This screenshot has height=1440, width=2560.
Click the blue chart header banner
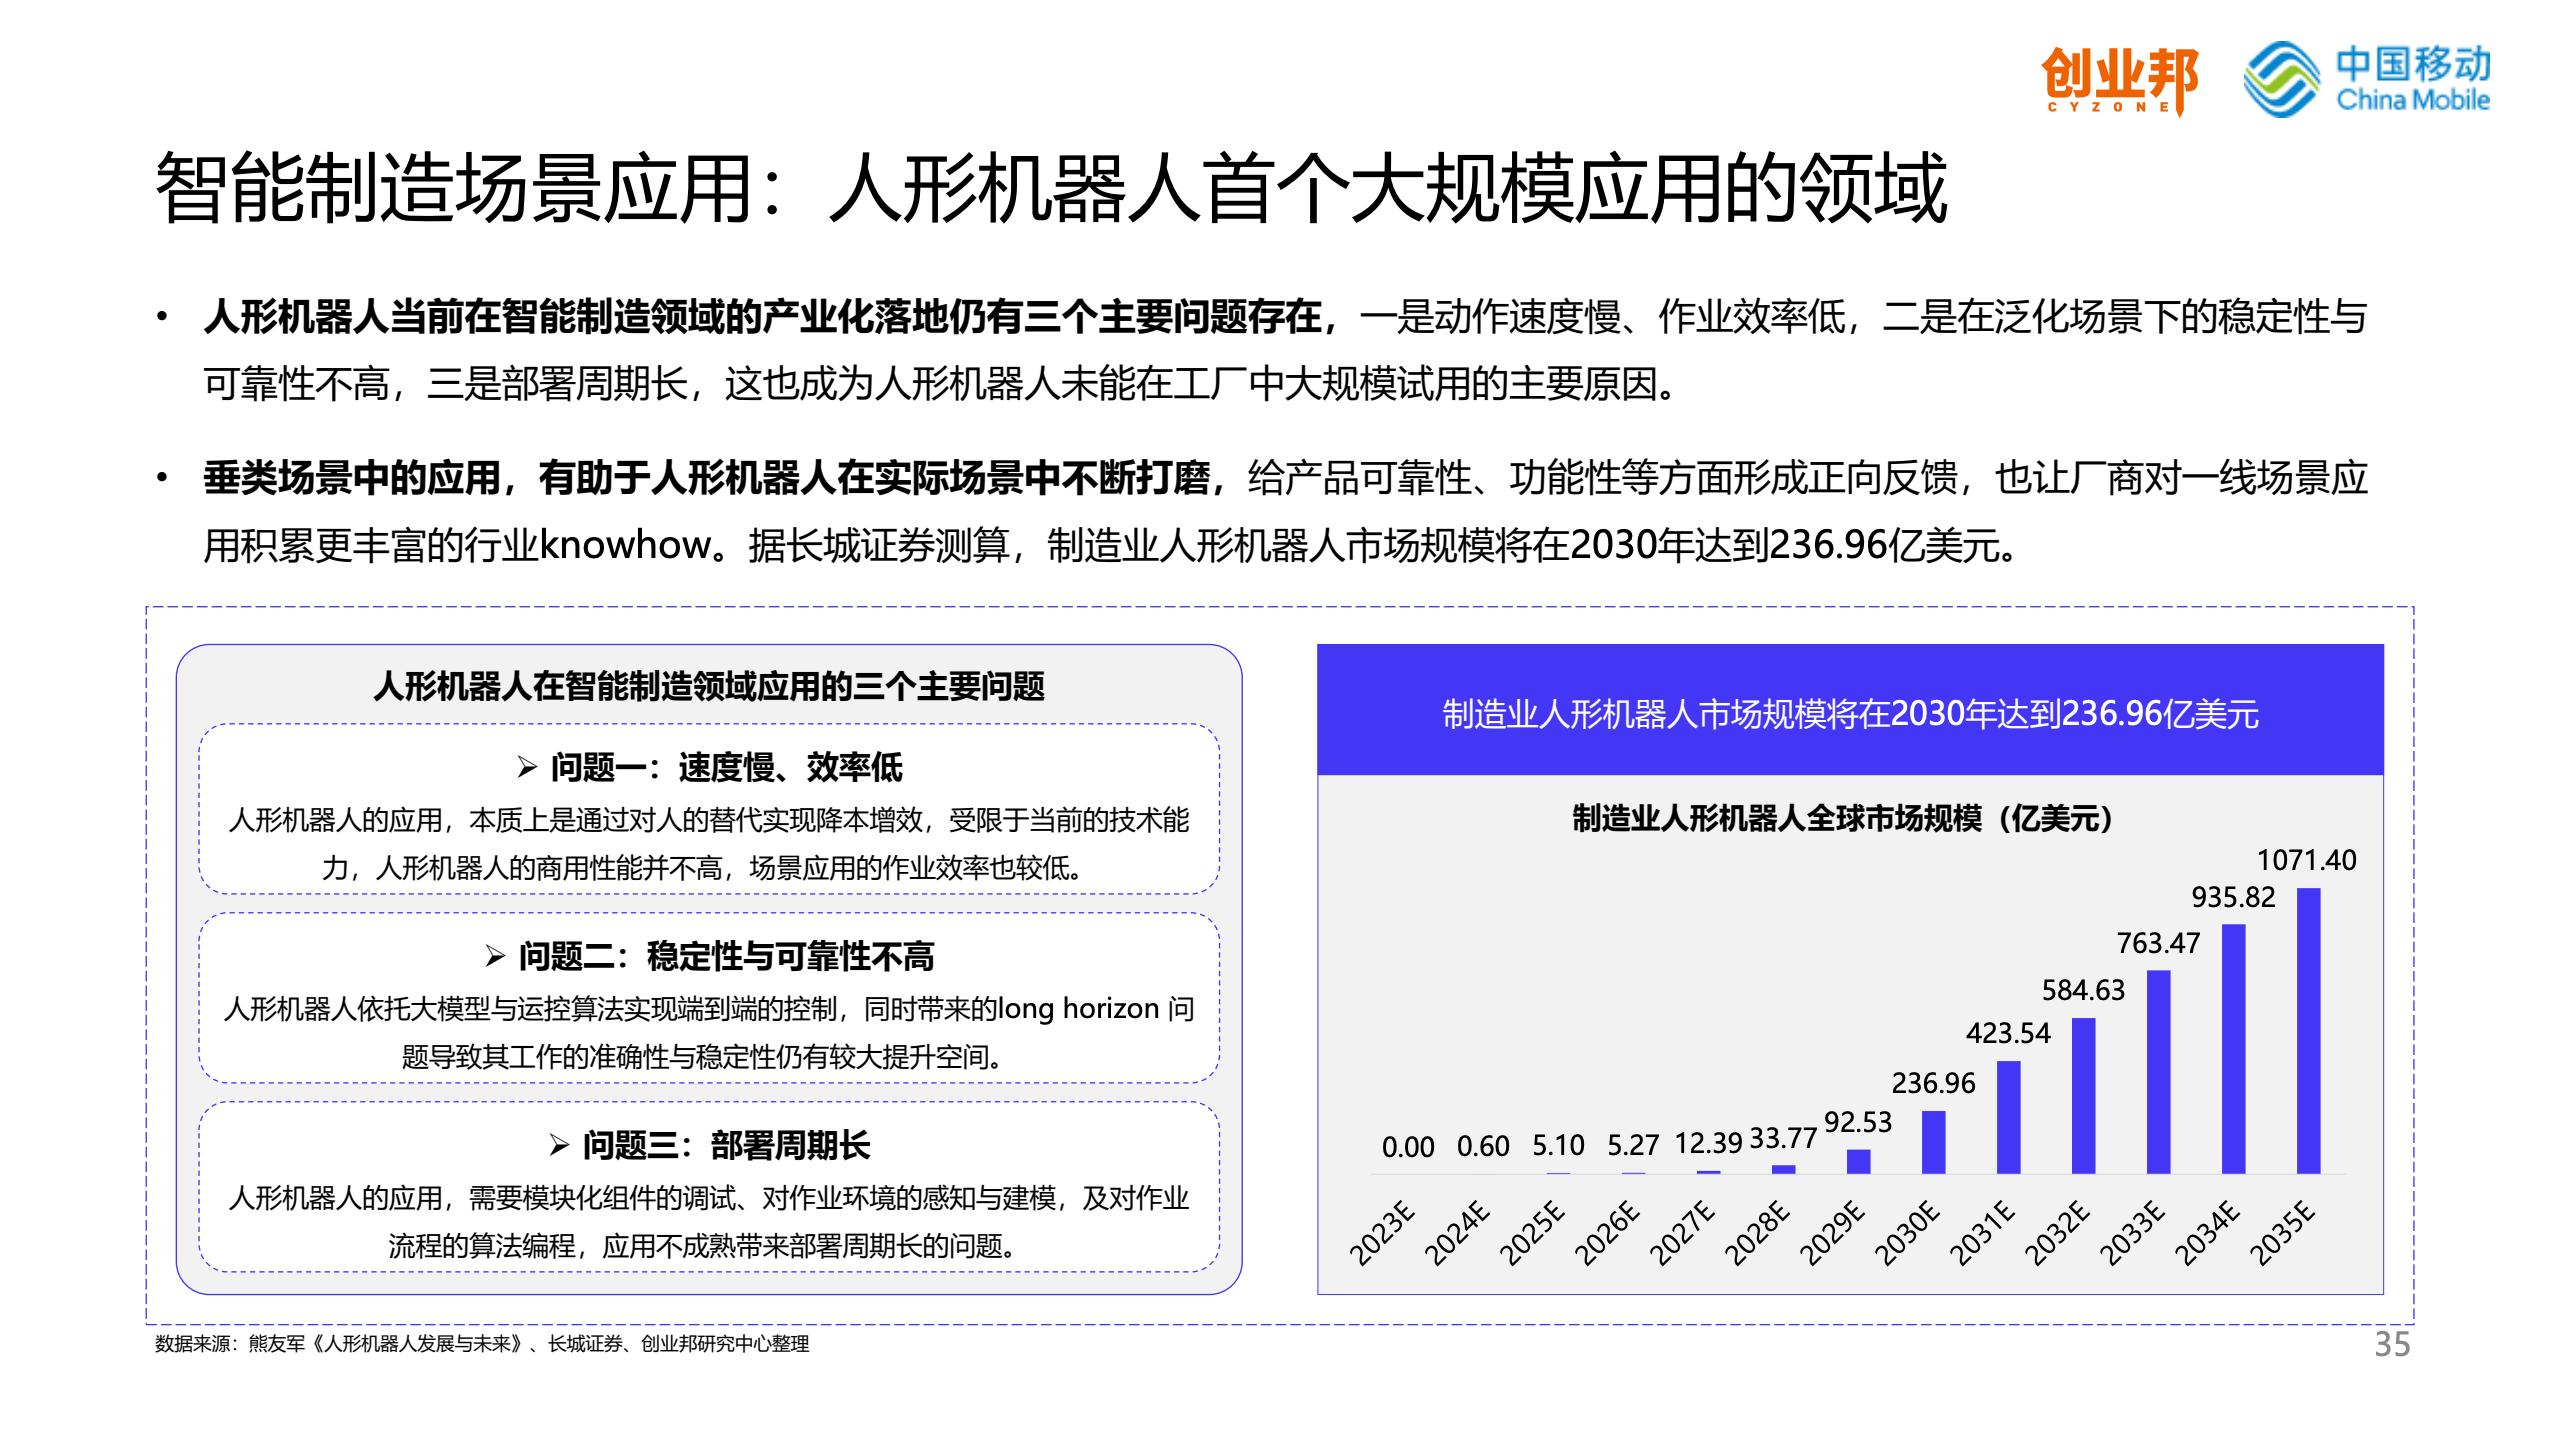(1850, 712)
